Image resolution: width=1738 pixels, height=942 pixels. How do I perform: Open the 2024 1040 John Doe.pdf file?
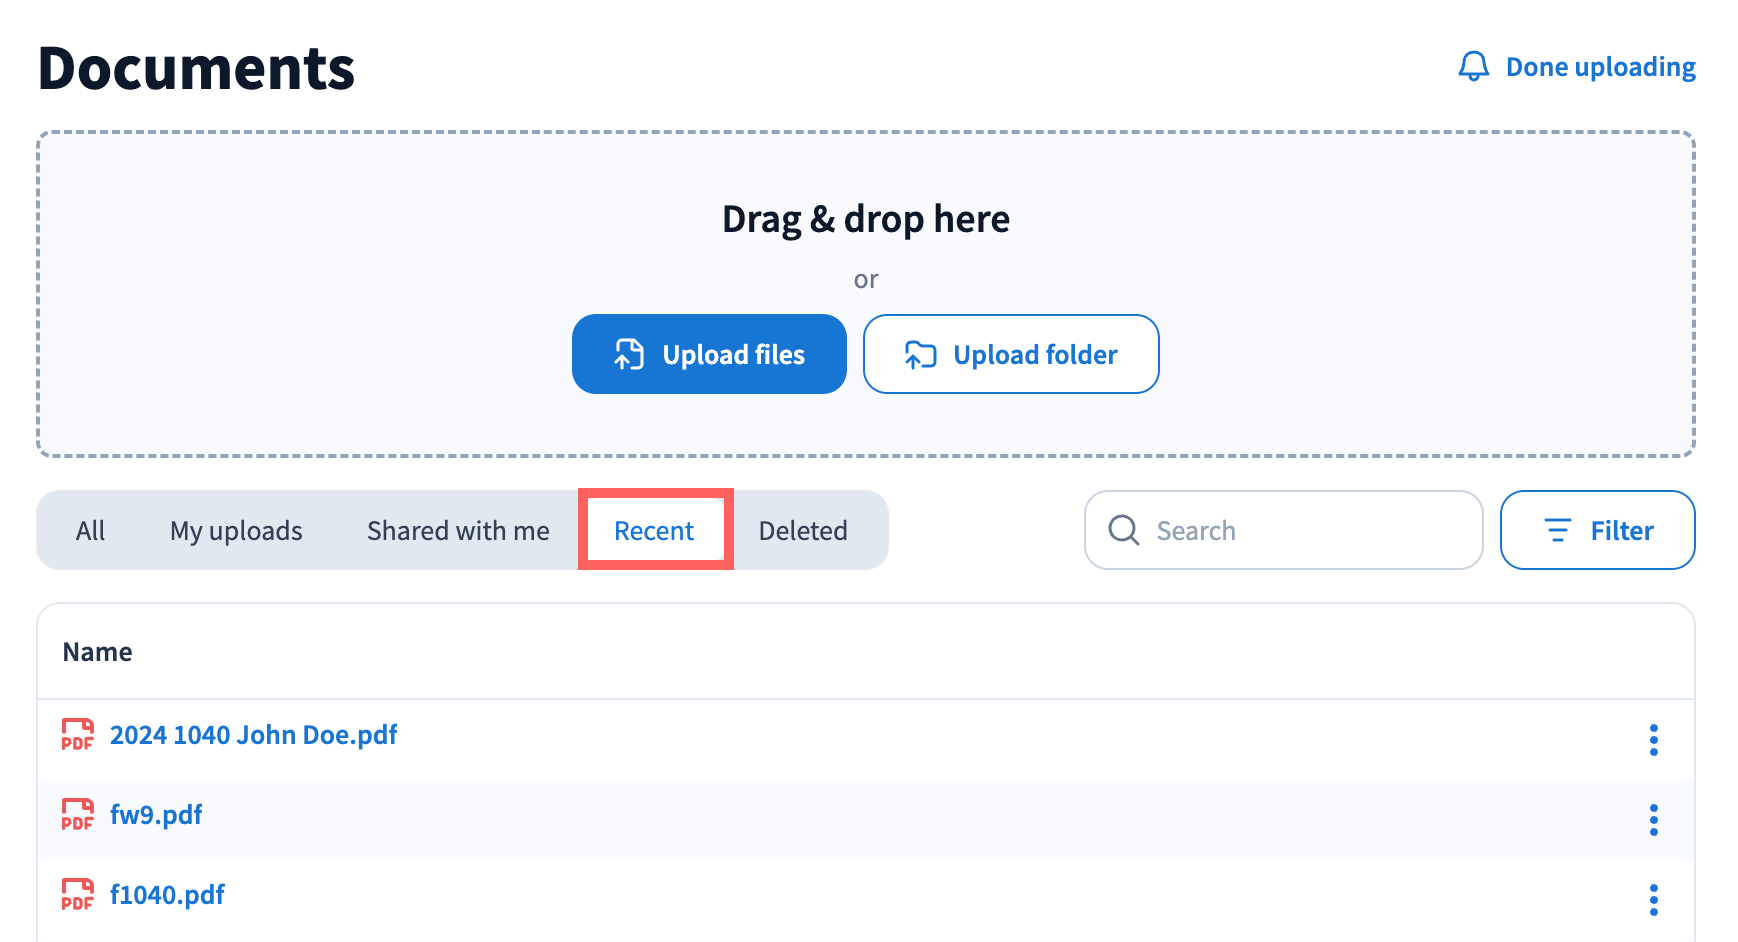[253, 735]
